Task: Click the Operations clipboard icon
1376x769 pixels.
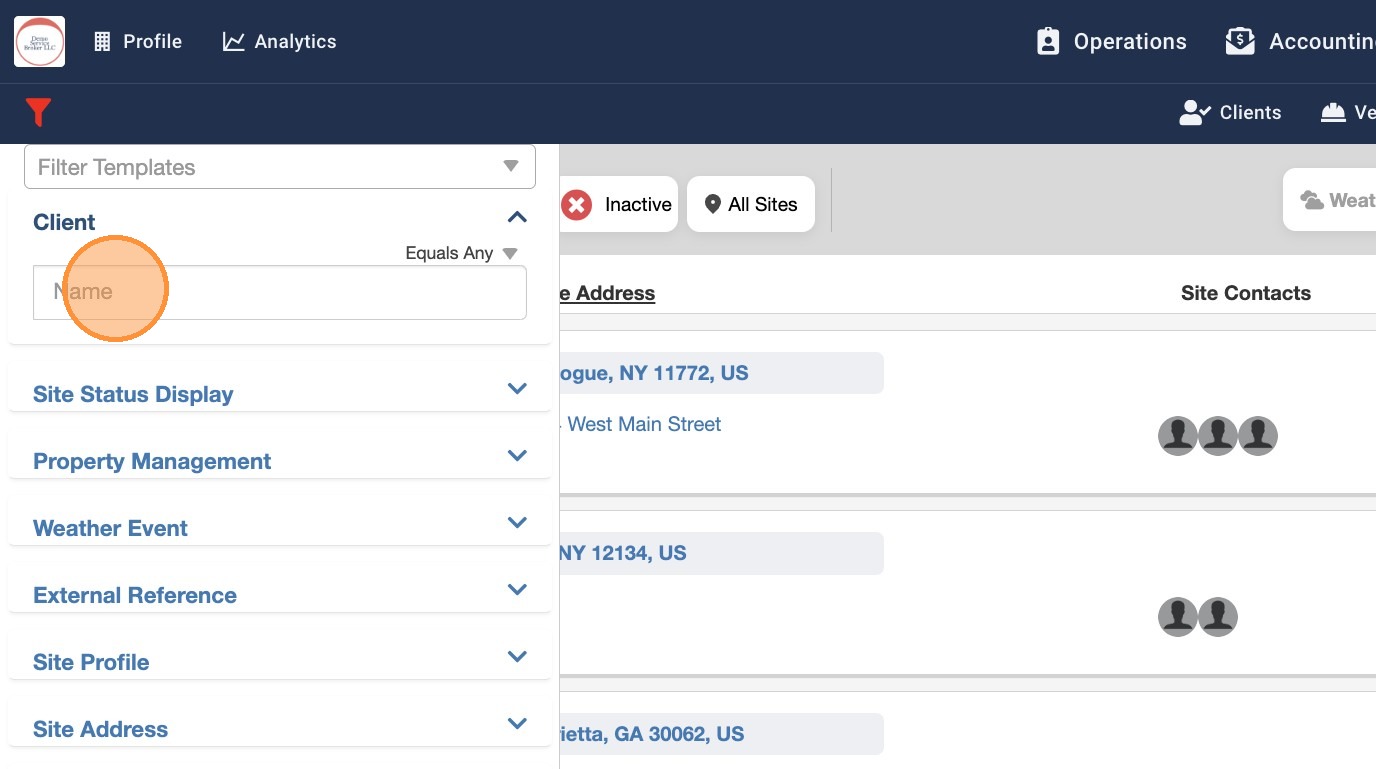Action: pos(1048,41)
